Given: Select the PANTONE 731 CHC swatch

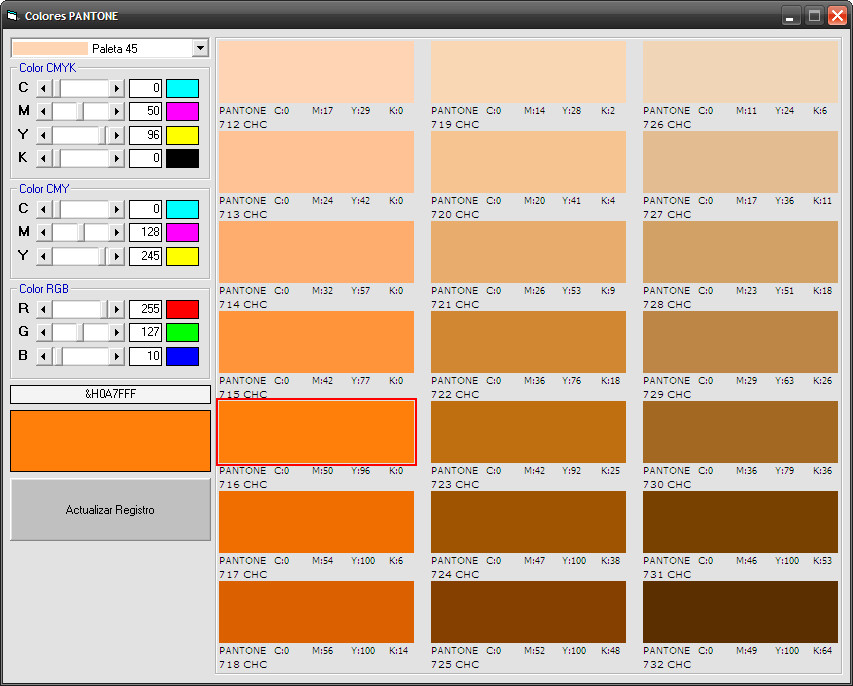Looking at the screenshot, I should pyautogui.click(x=740, y=522).
